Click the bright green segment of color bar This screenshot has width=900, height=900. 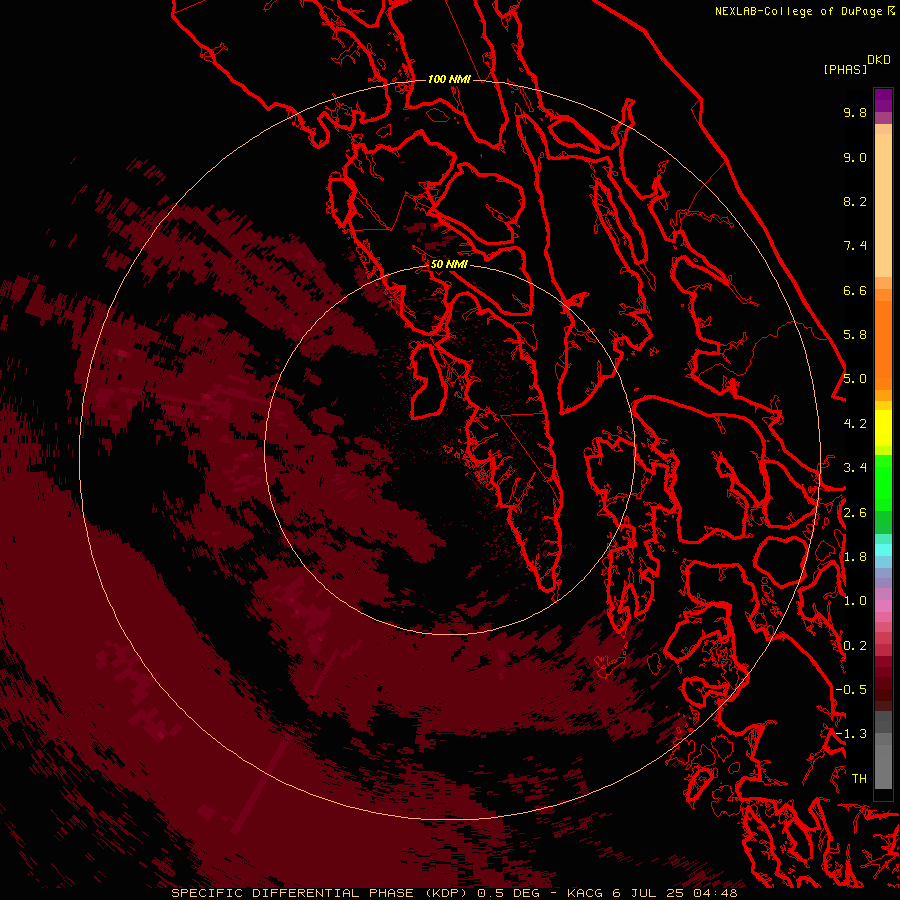pos(883,482)
